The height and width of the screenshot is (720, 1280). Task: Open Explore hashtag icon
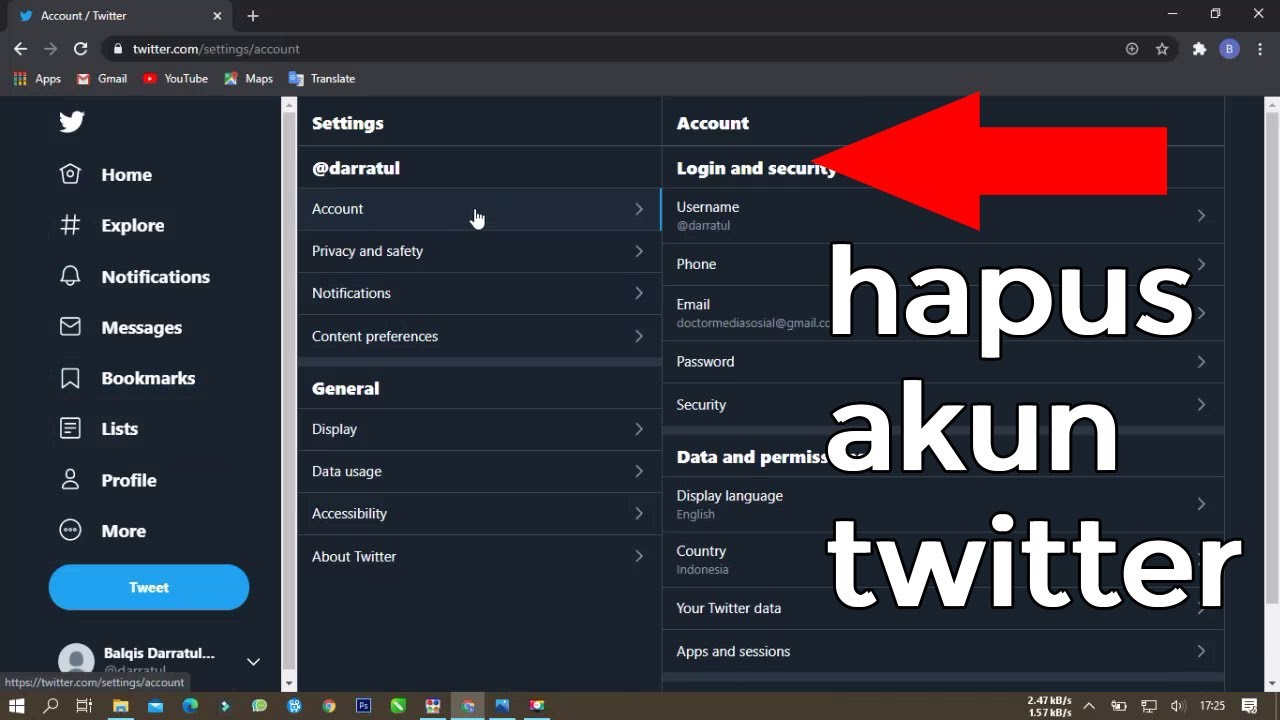70,225
